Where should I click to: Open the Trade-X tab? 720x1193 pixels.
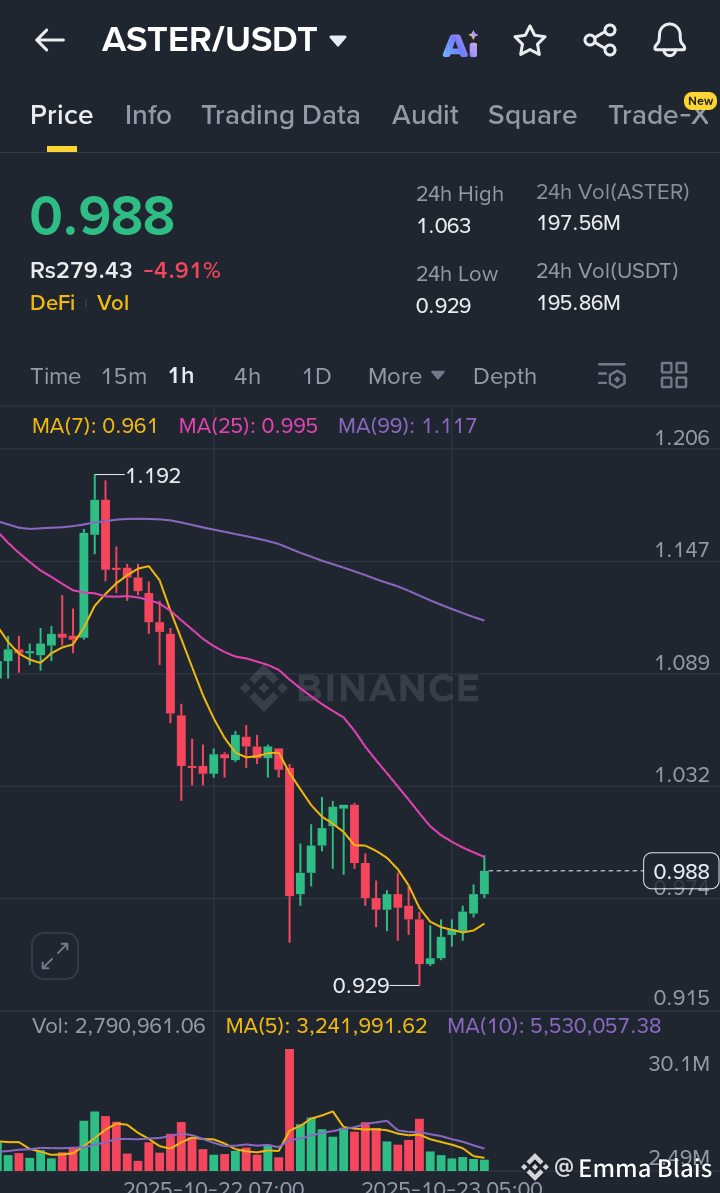[x=658, y=115]
